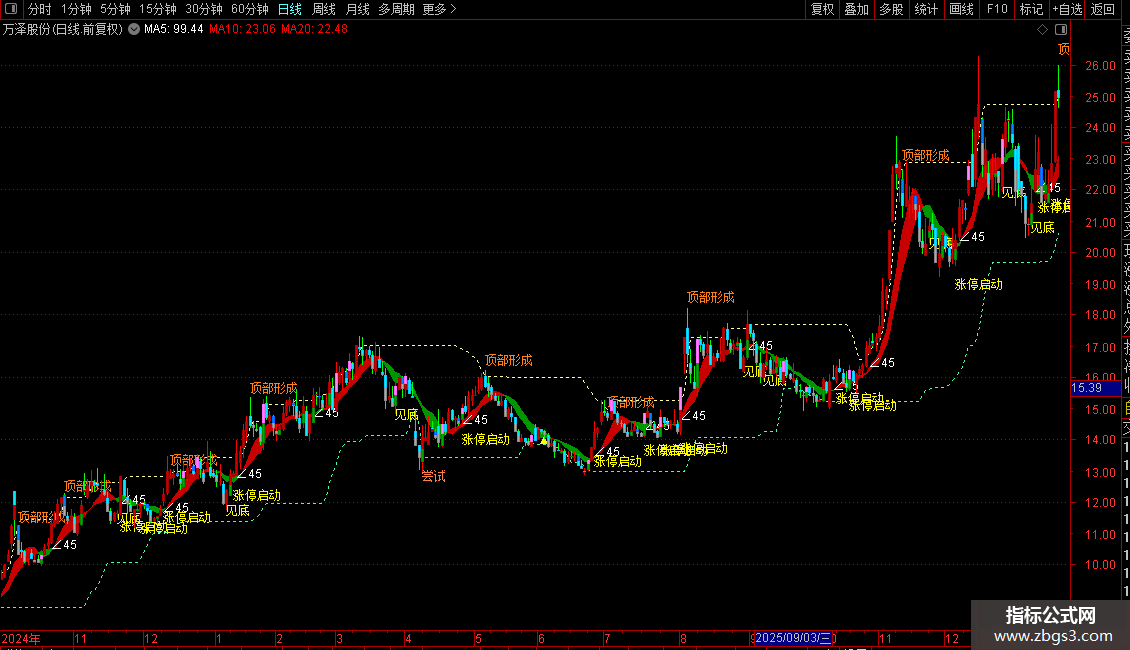Click the 返回 back button
Screen dimensions: 1130x650
(1103, 9)
